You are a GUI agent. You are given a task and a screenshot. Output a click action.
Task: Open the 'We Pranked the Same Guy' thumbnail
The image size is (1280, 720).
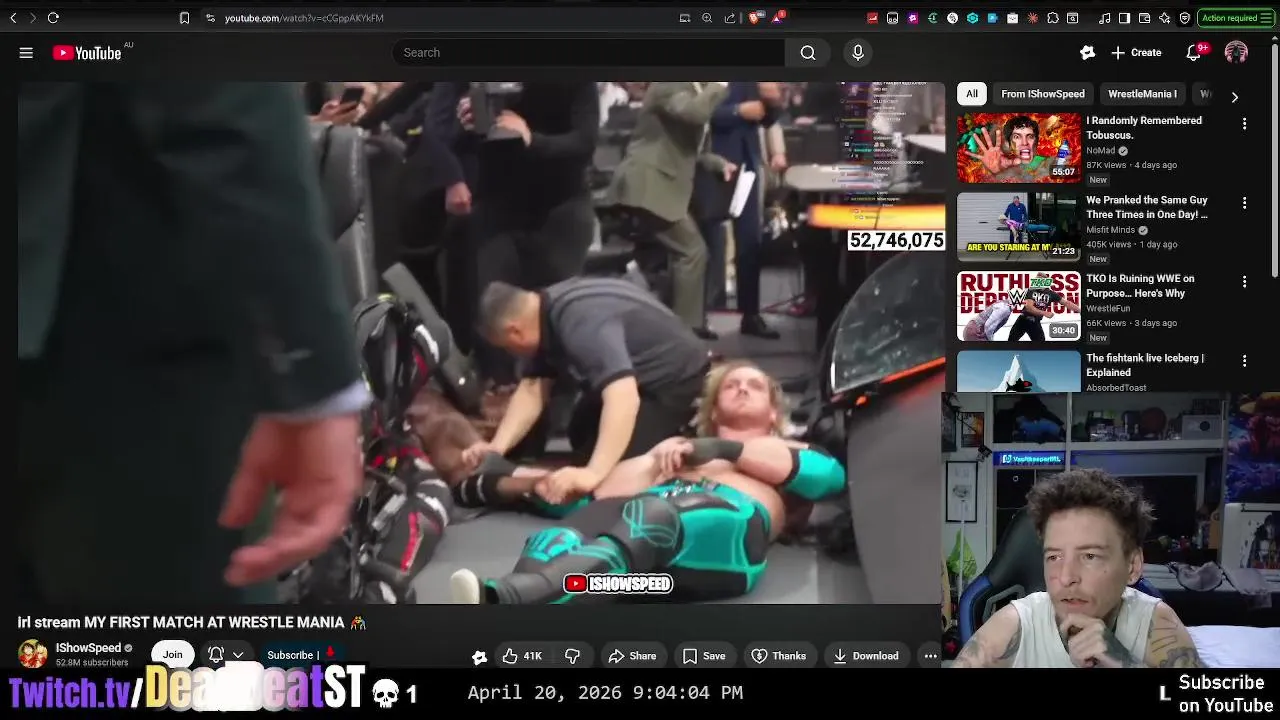1019,227
